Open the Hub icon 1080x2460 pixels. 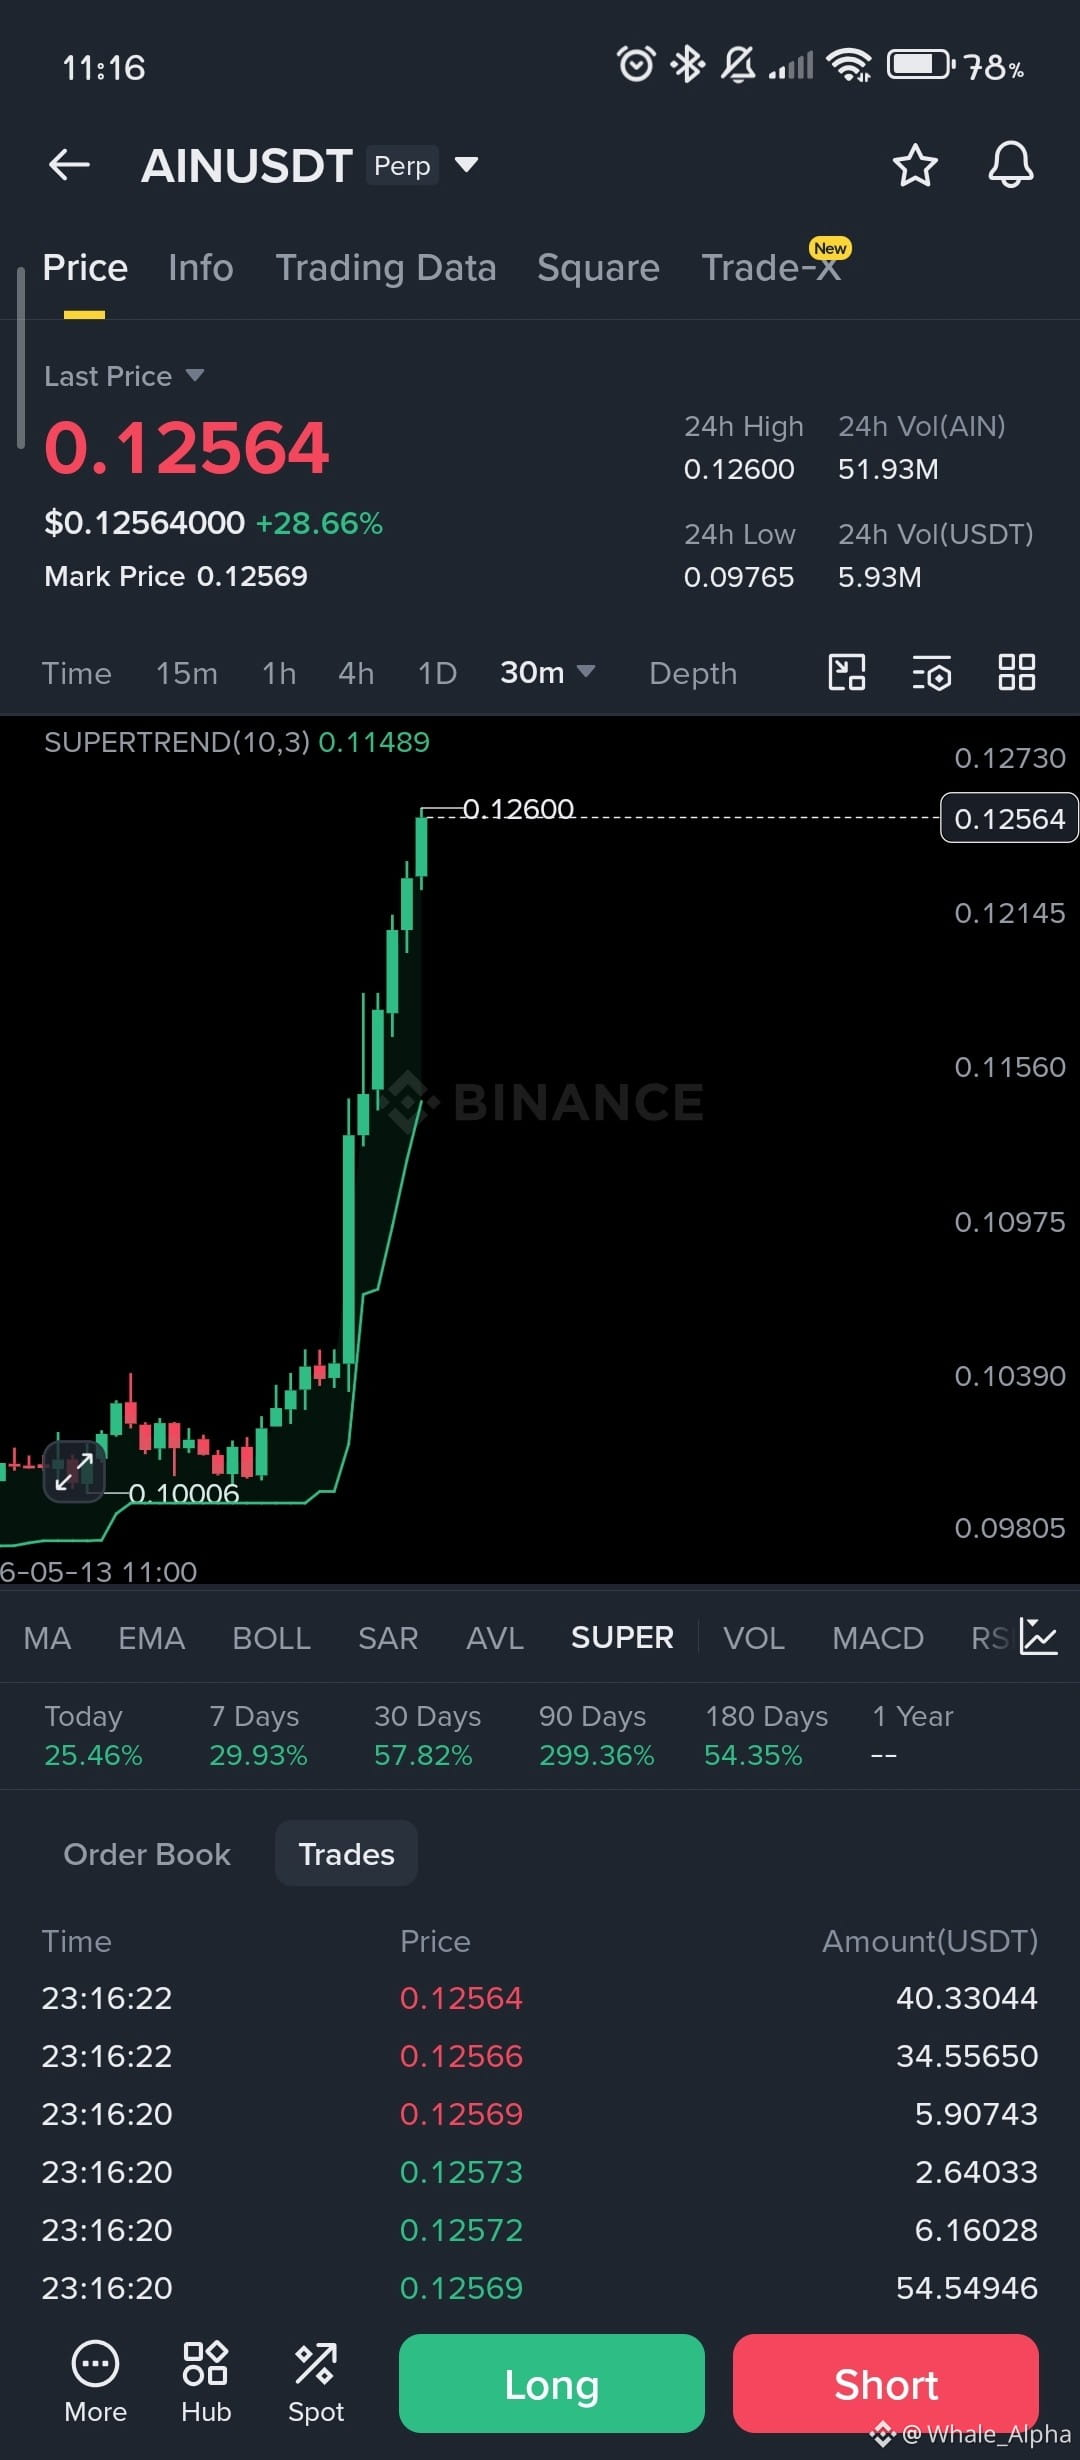206,2384
